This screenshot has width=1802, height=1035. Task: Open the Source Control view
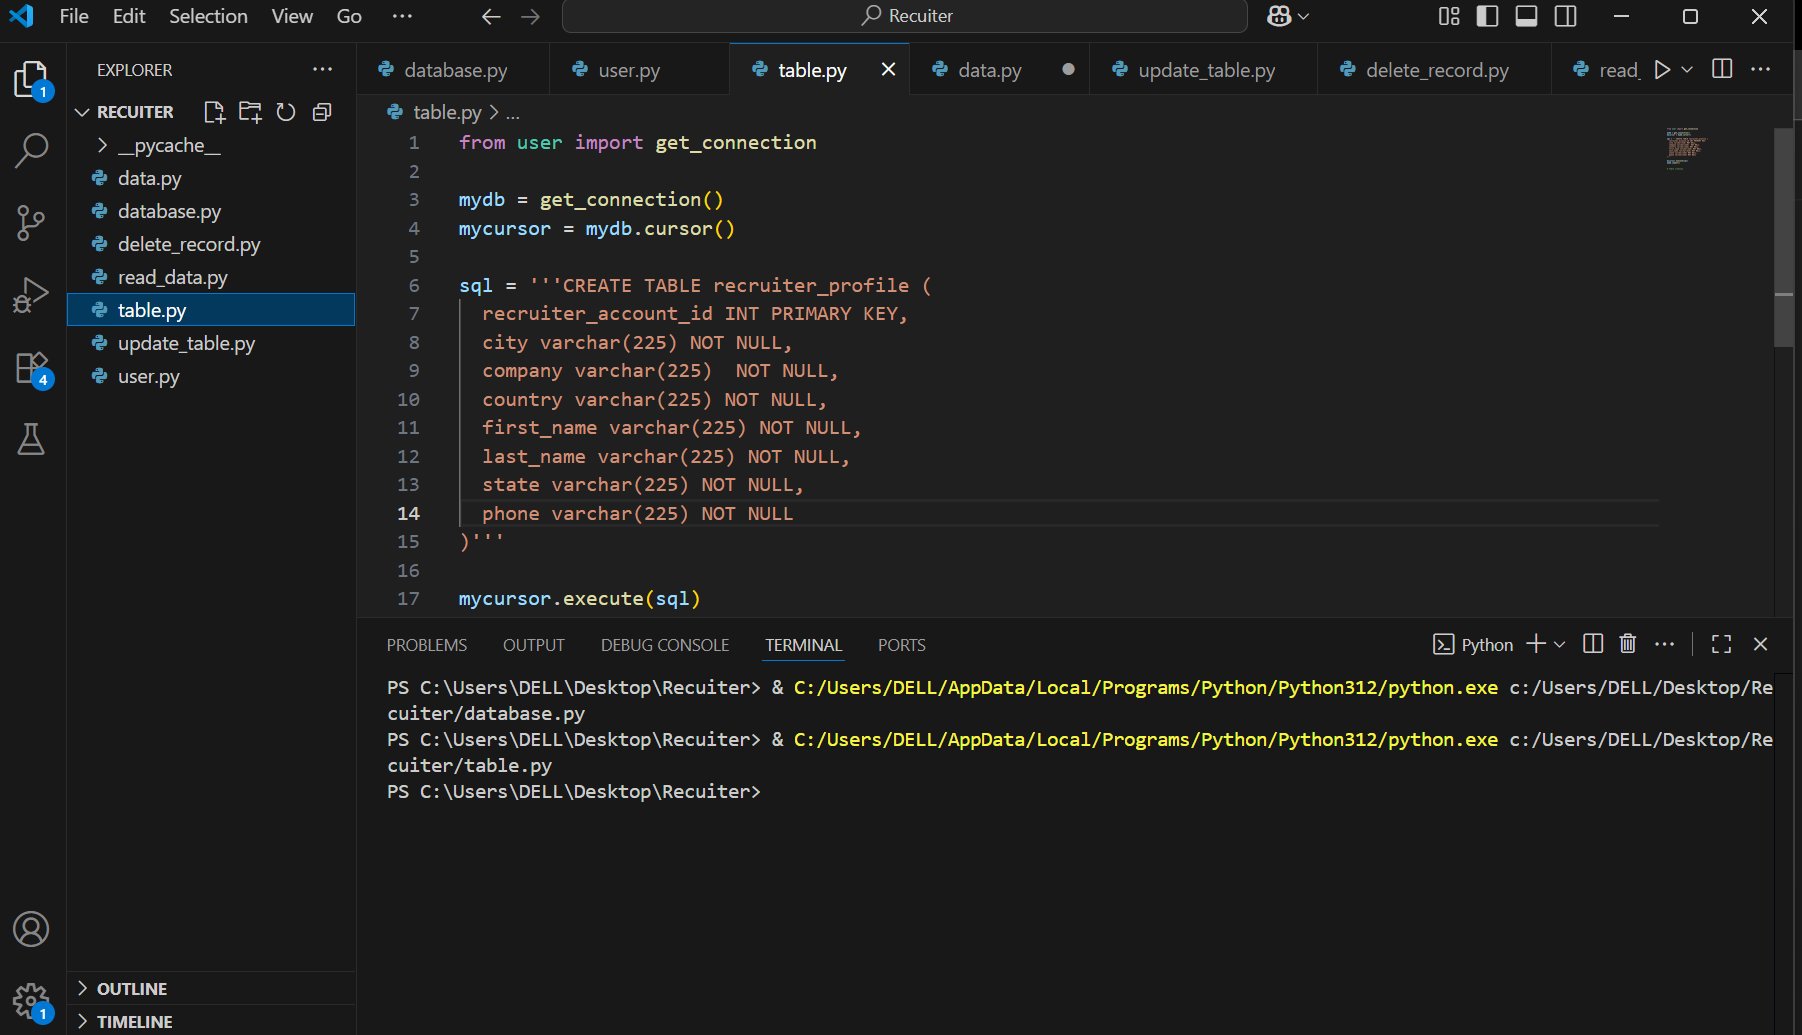(31, 223)
